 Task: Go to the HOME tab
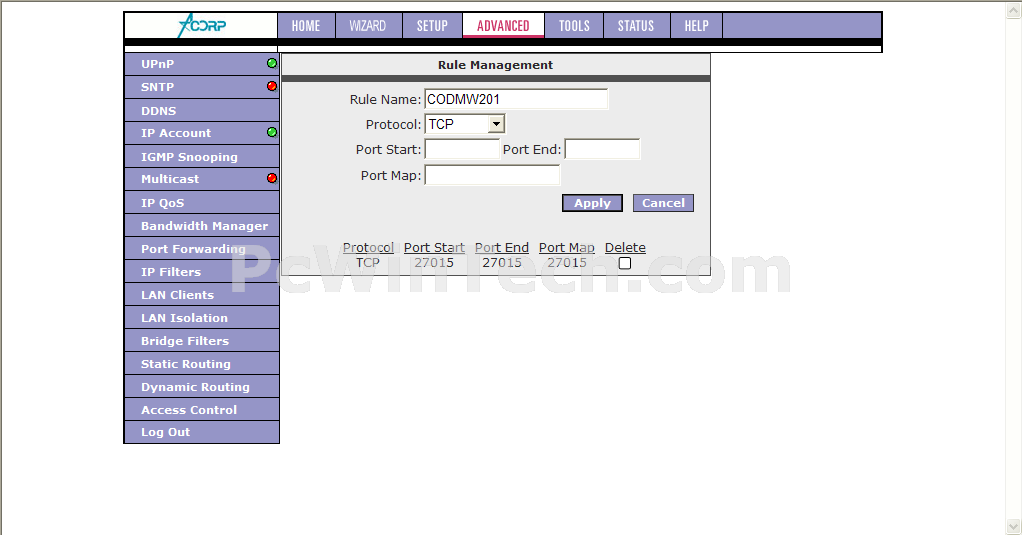pyautogui.click(x=306, y=25)
